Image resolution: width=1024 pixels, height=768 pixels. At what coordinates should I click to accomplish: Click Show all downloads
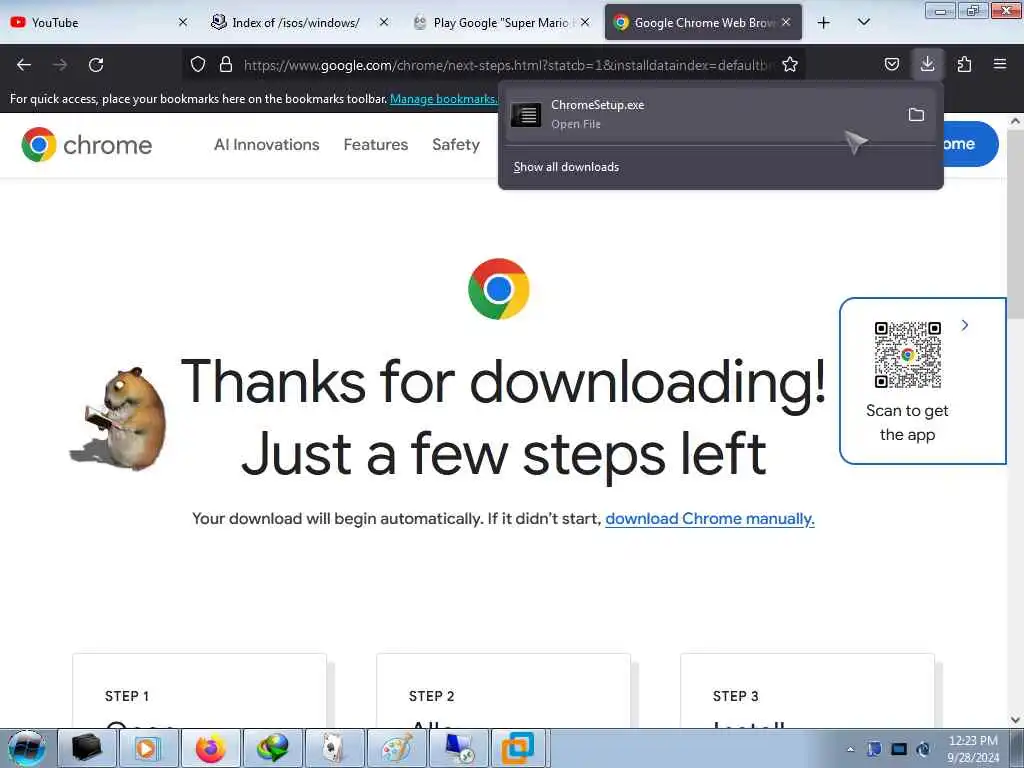(x=566, y=167)
